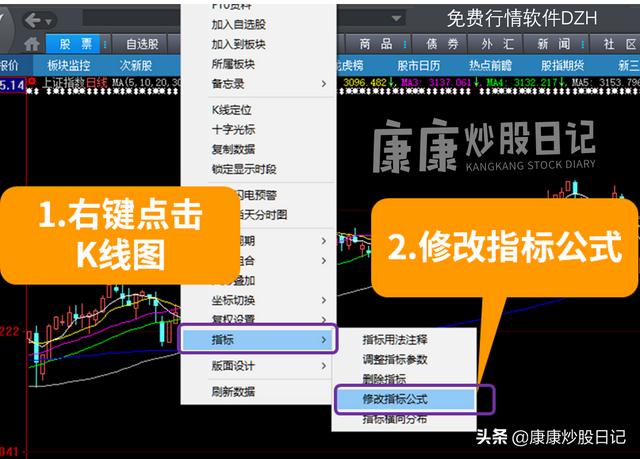Switch to the 债券 tab

click(442, 44)
